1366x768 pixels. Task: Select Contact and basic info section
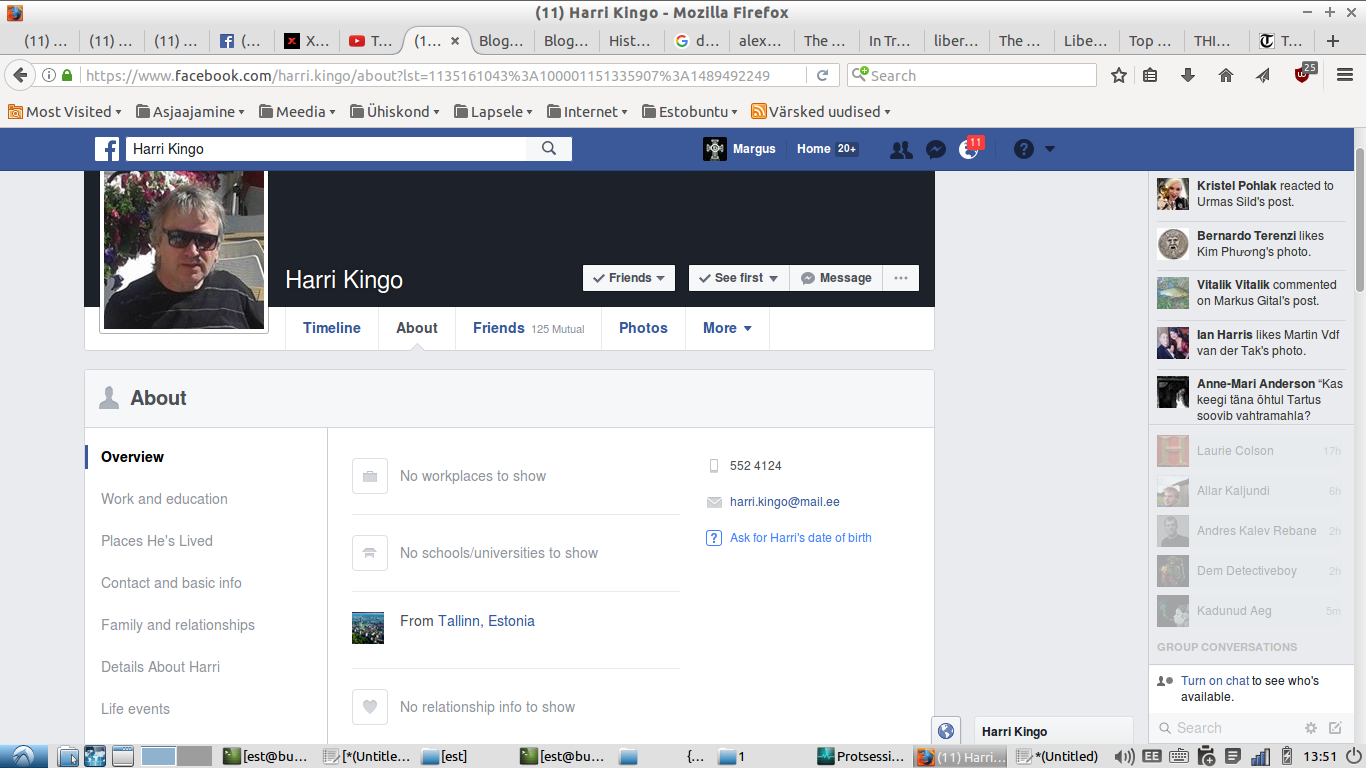tap(171, 583)
